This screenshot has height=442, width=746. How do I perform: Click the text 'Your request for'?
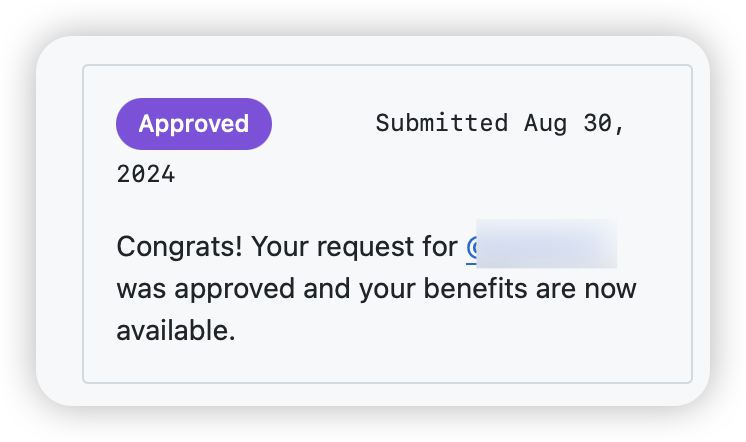354,247
